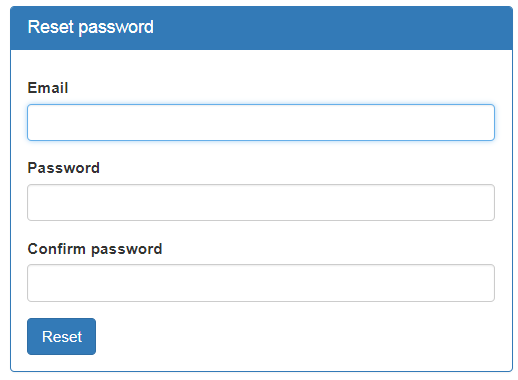Click the blue Reset button

(61, 336)
